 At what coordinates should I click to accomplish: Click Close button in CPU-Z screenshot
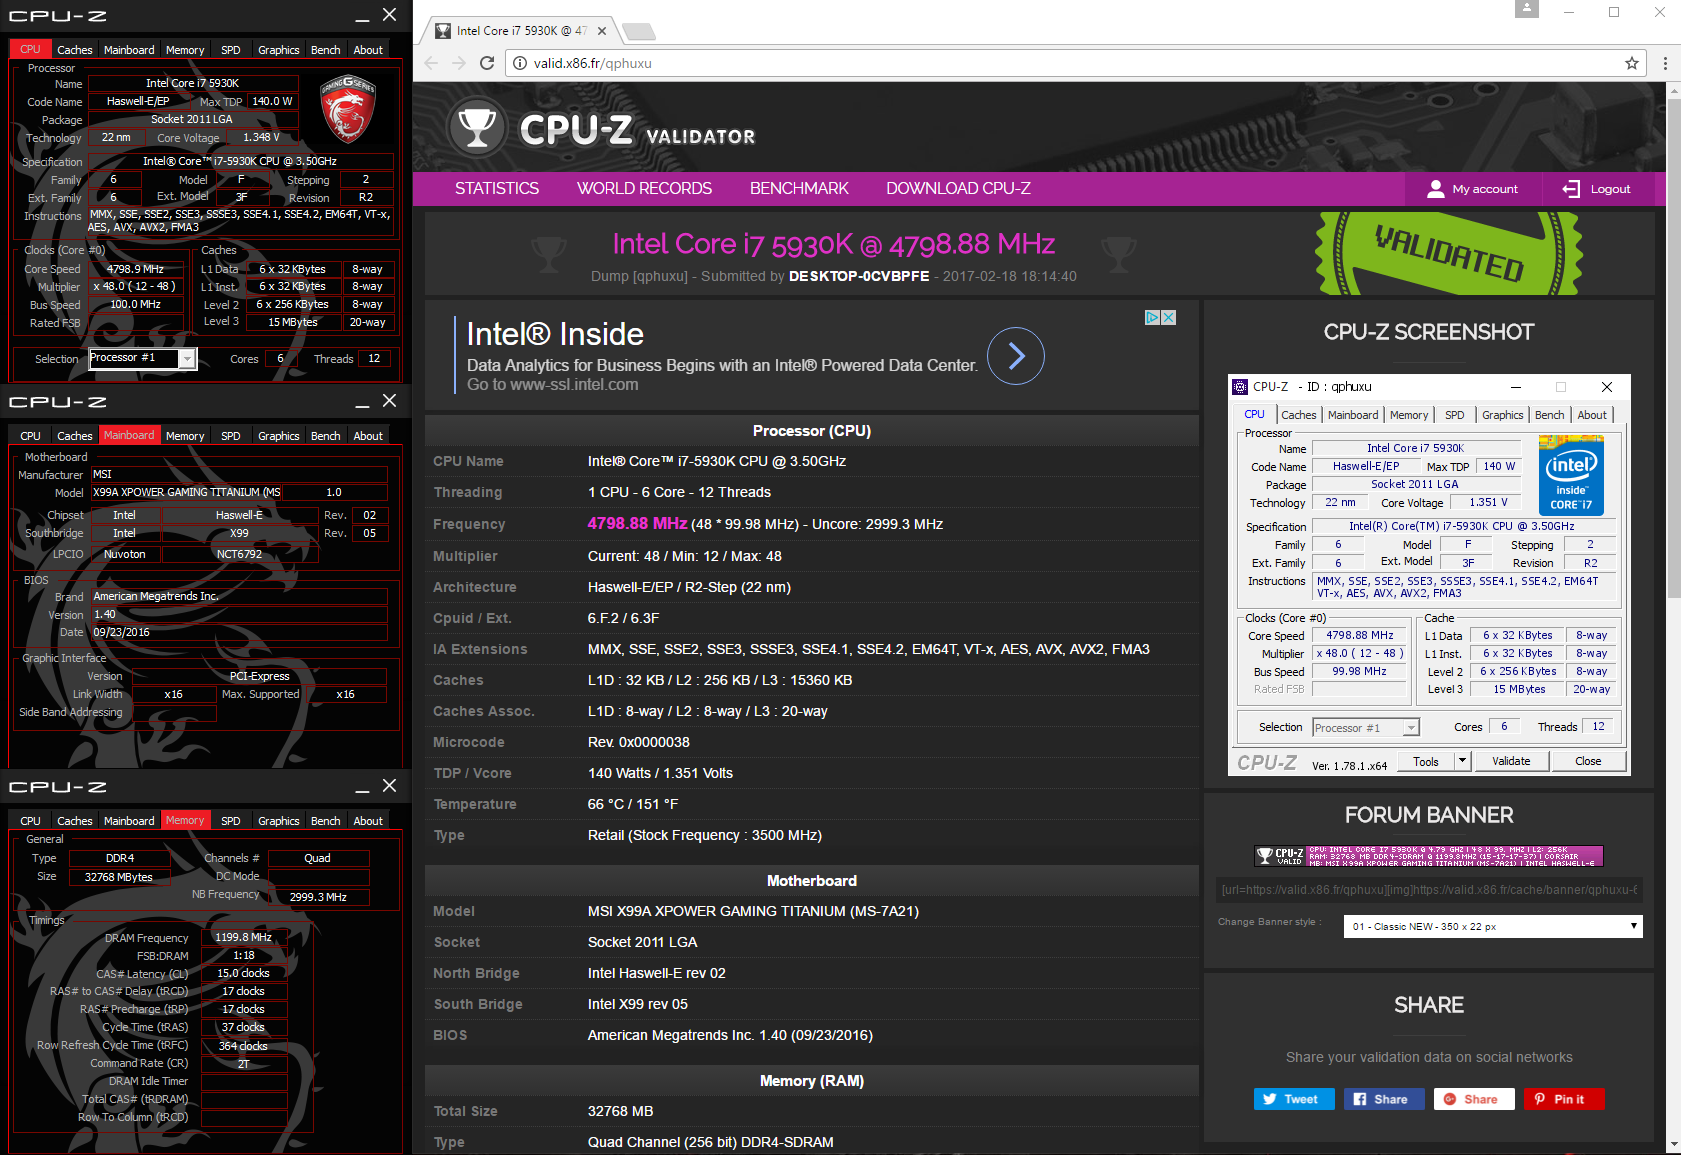[x=1588, y=761]
